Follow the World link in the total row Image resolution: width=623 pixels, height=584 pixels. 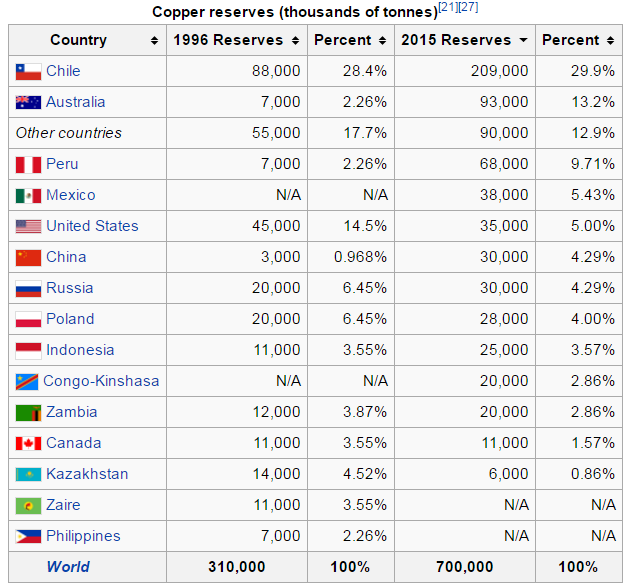(68, 567)
